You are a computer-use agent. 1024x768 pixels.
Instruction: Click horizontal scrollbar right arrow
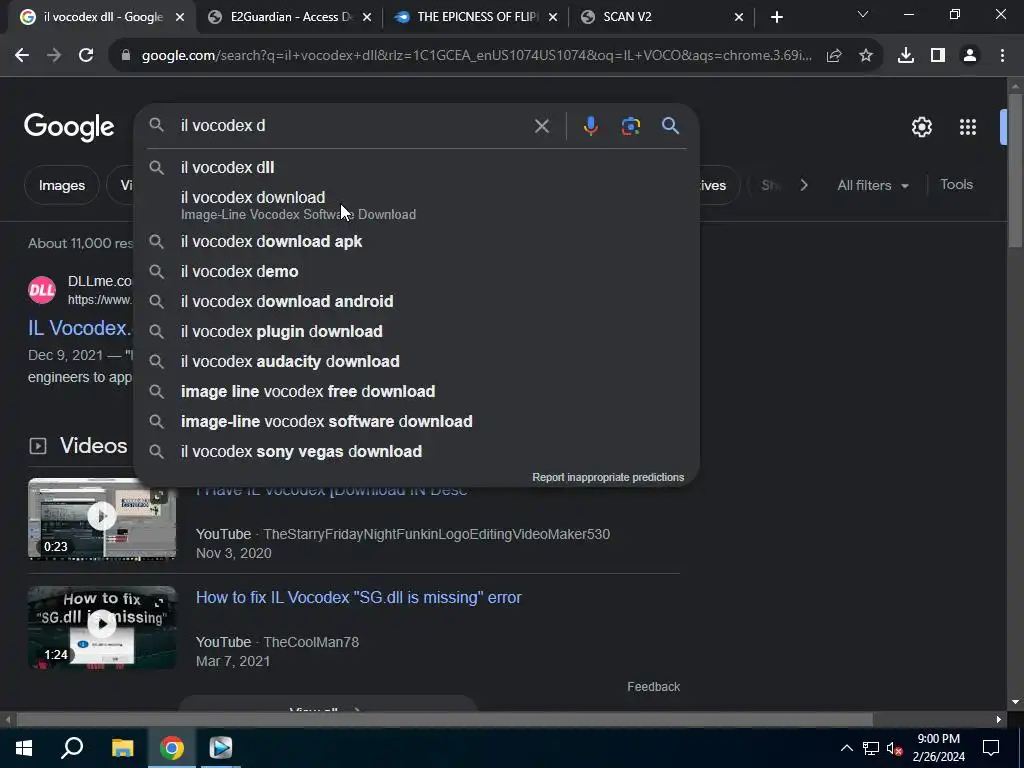(999, 720)
